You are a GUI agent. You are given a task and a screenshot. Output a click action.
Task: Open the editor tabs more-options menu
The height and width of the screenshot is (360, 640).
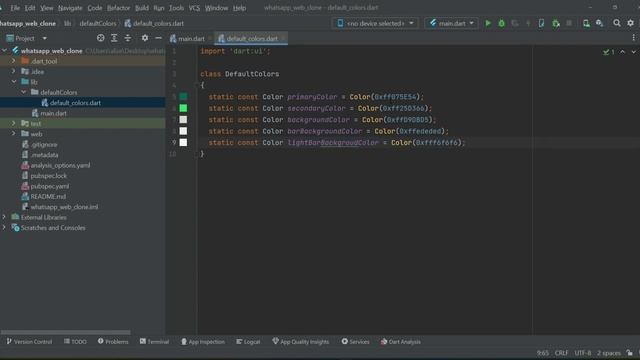[x=633, y=38]
